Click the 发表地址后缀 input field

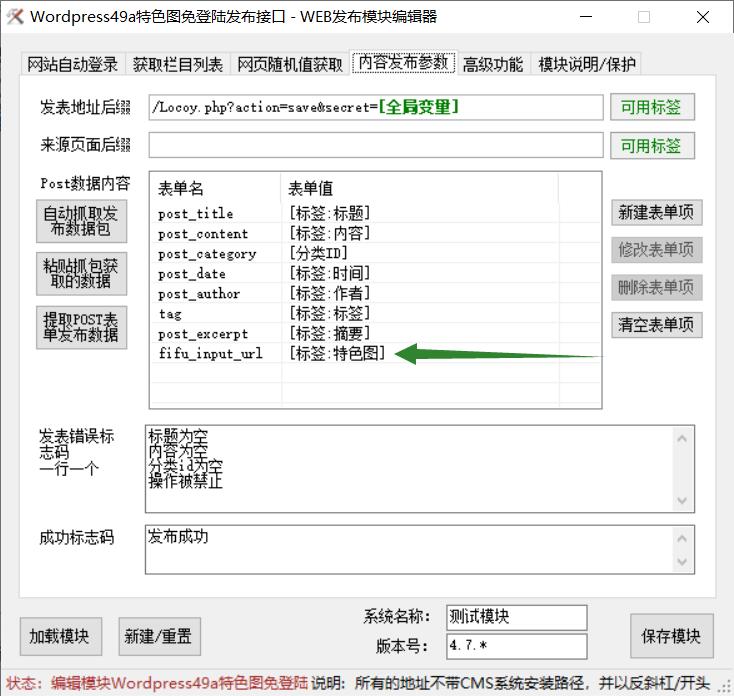point(376,107)
